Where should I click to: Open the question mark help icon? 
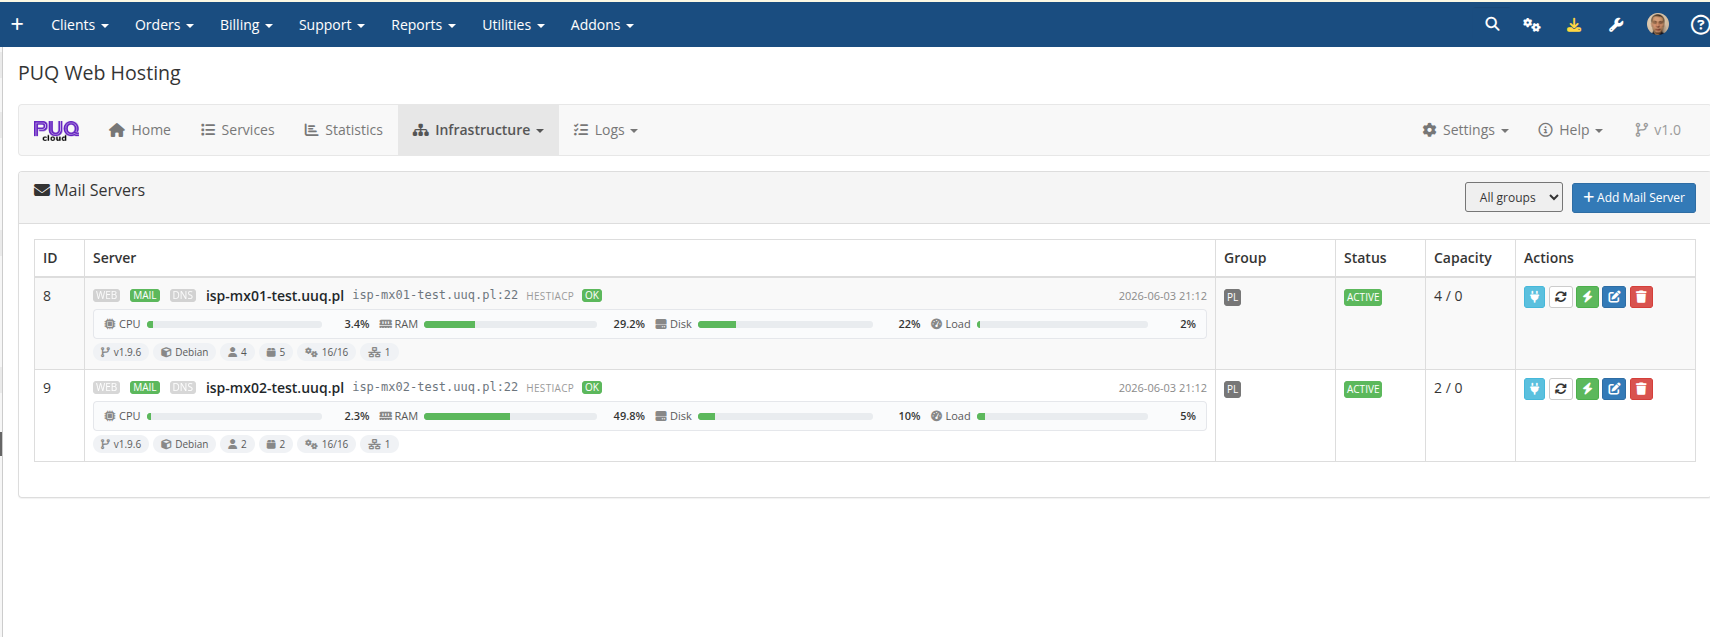click(1700, 25)
